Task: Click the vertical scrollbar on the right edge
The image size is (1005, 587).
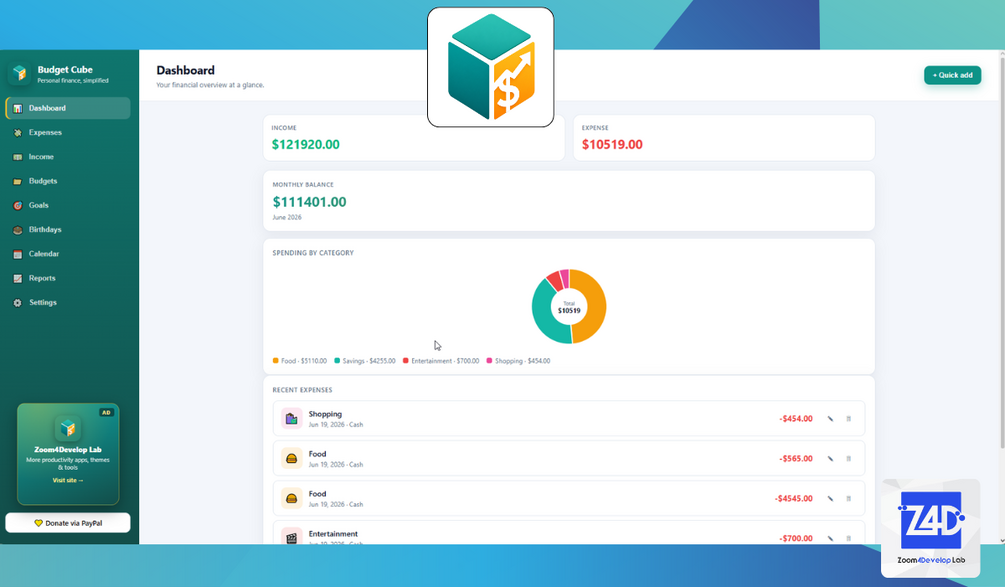Action: pos(1002,253)
